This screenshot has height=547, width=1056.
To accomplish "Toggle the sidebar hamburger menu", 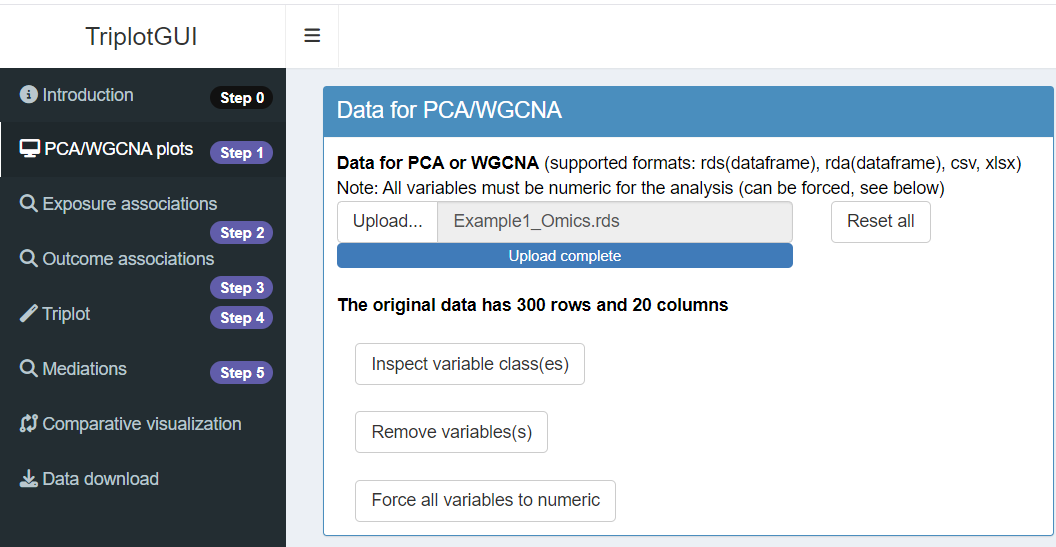I will point(312,36).
